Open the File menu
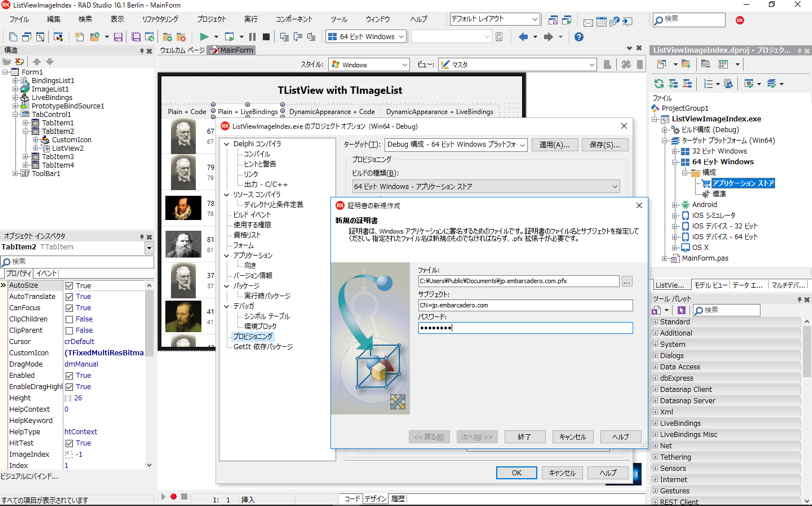The image size is (812, 506). click(19, 19)
